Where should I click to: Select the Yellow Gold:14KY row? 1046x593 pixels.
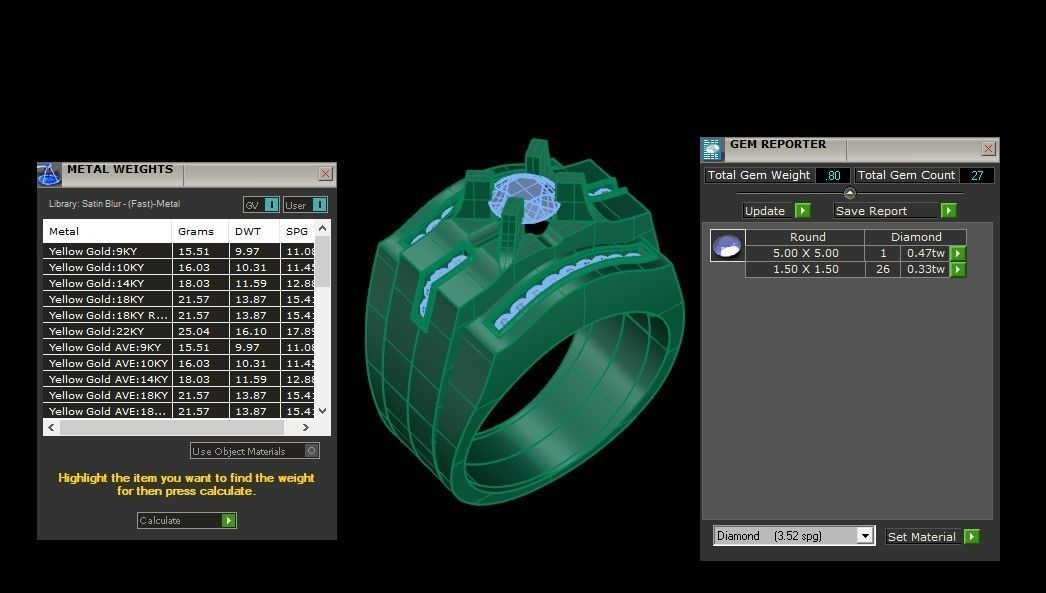(x=179, y=283)
